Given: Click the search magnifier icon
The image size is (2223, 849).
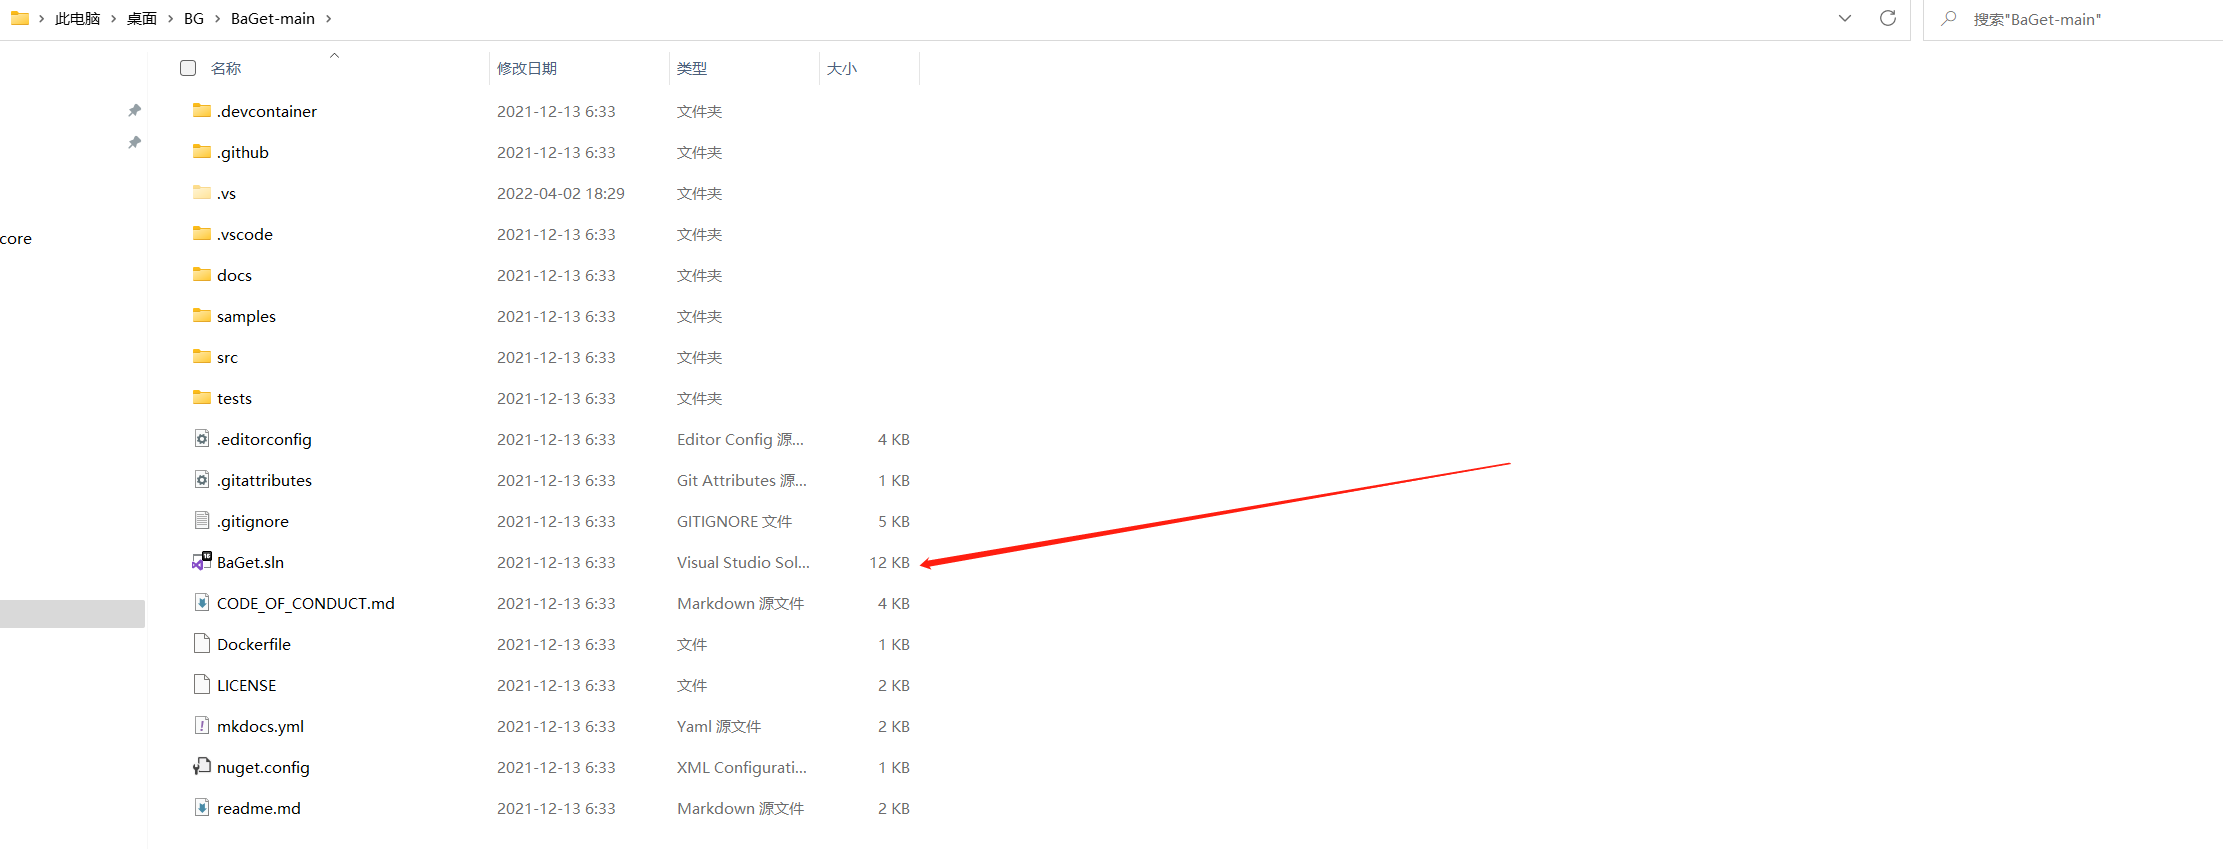Looking at the screenshot, I should tap(1949, 18).
